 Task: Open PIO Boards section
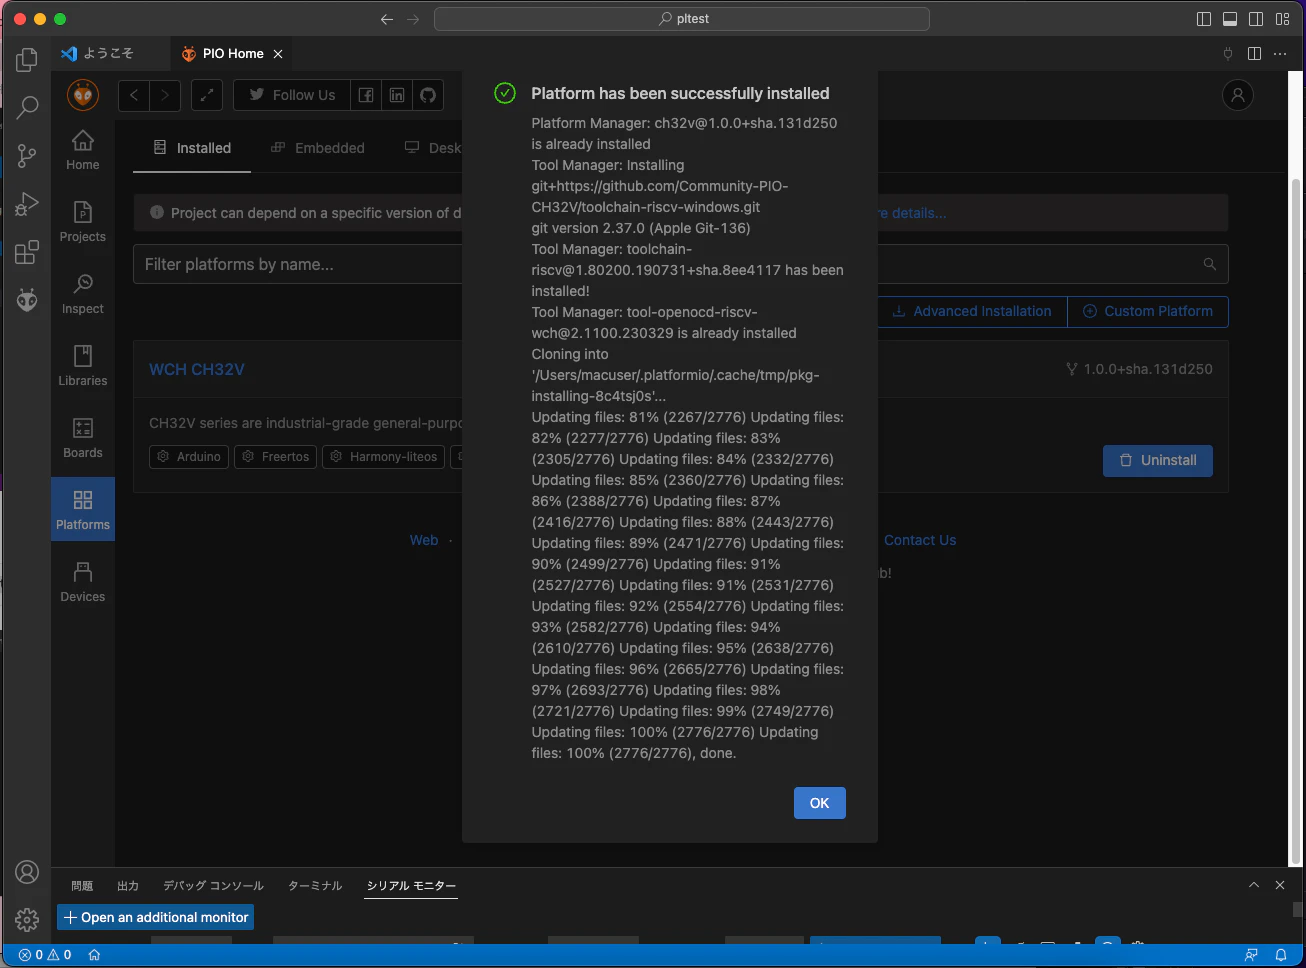[x=83, y=438]
